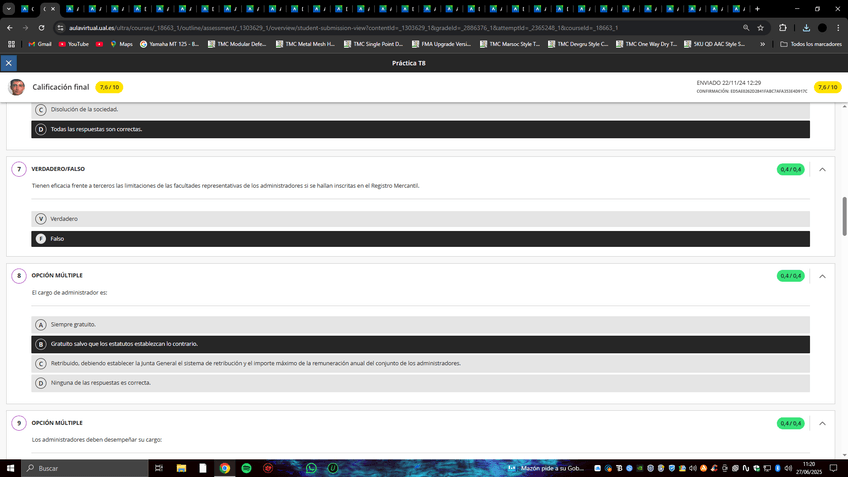Click the address bar URL
The height and width of the screenshot is (477, 848).
[x=343, y=28]
